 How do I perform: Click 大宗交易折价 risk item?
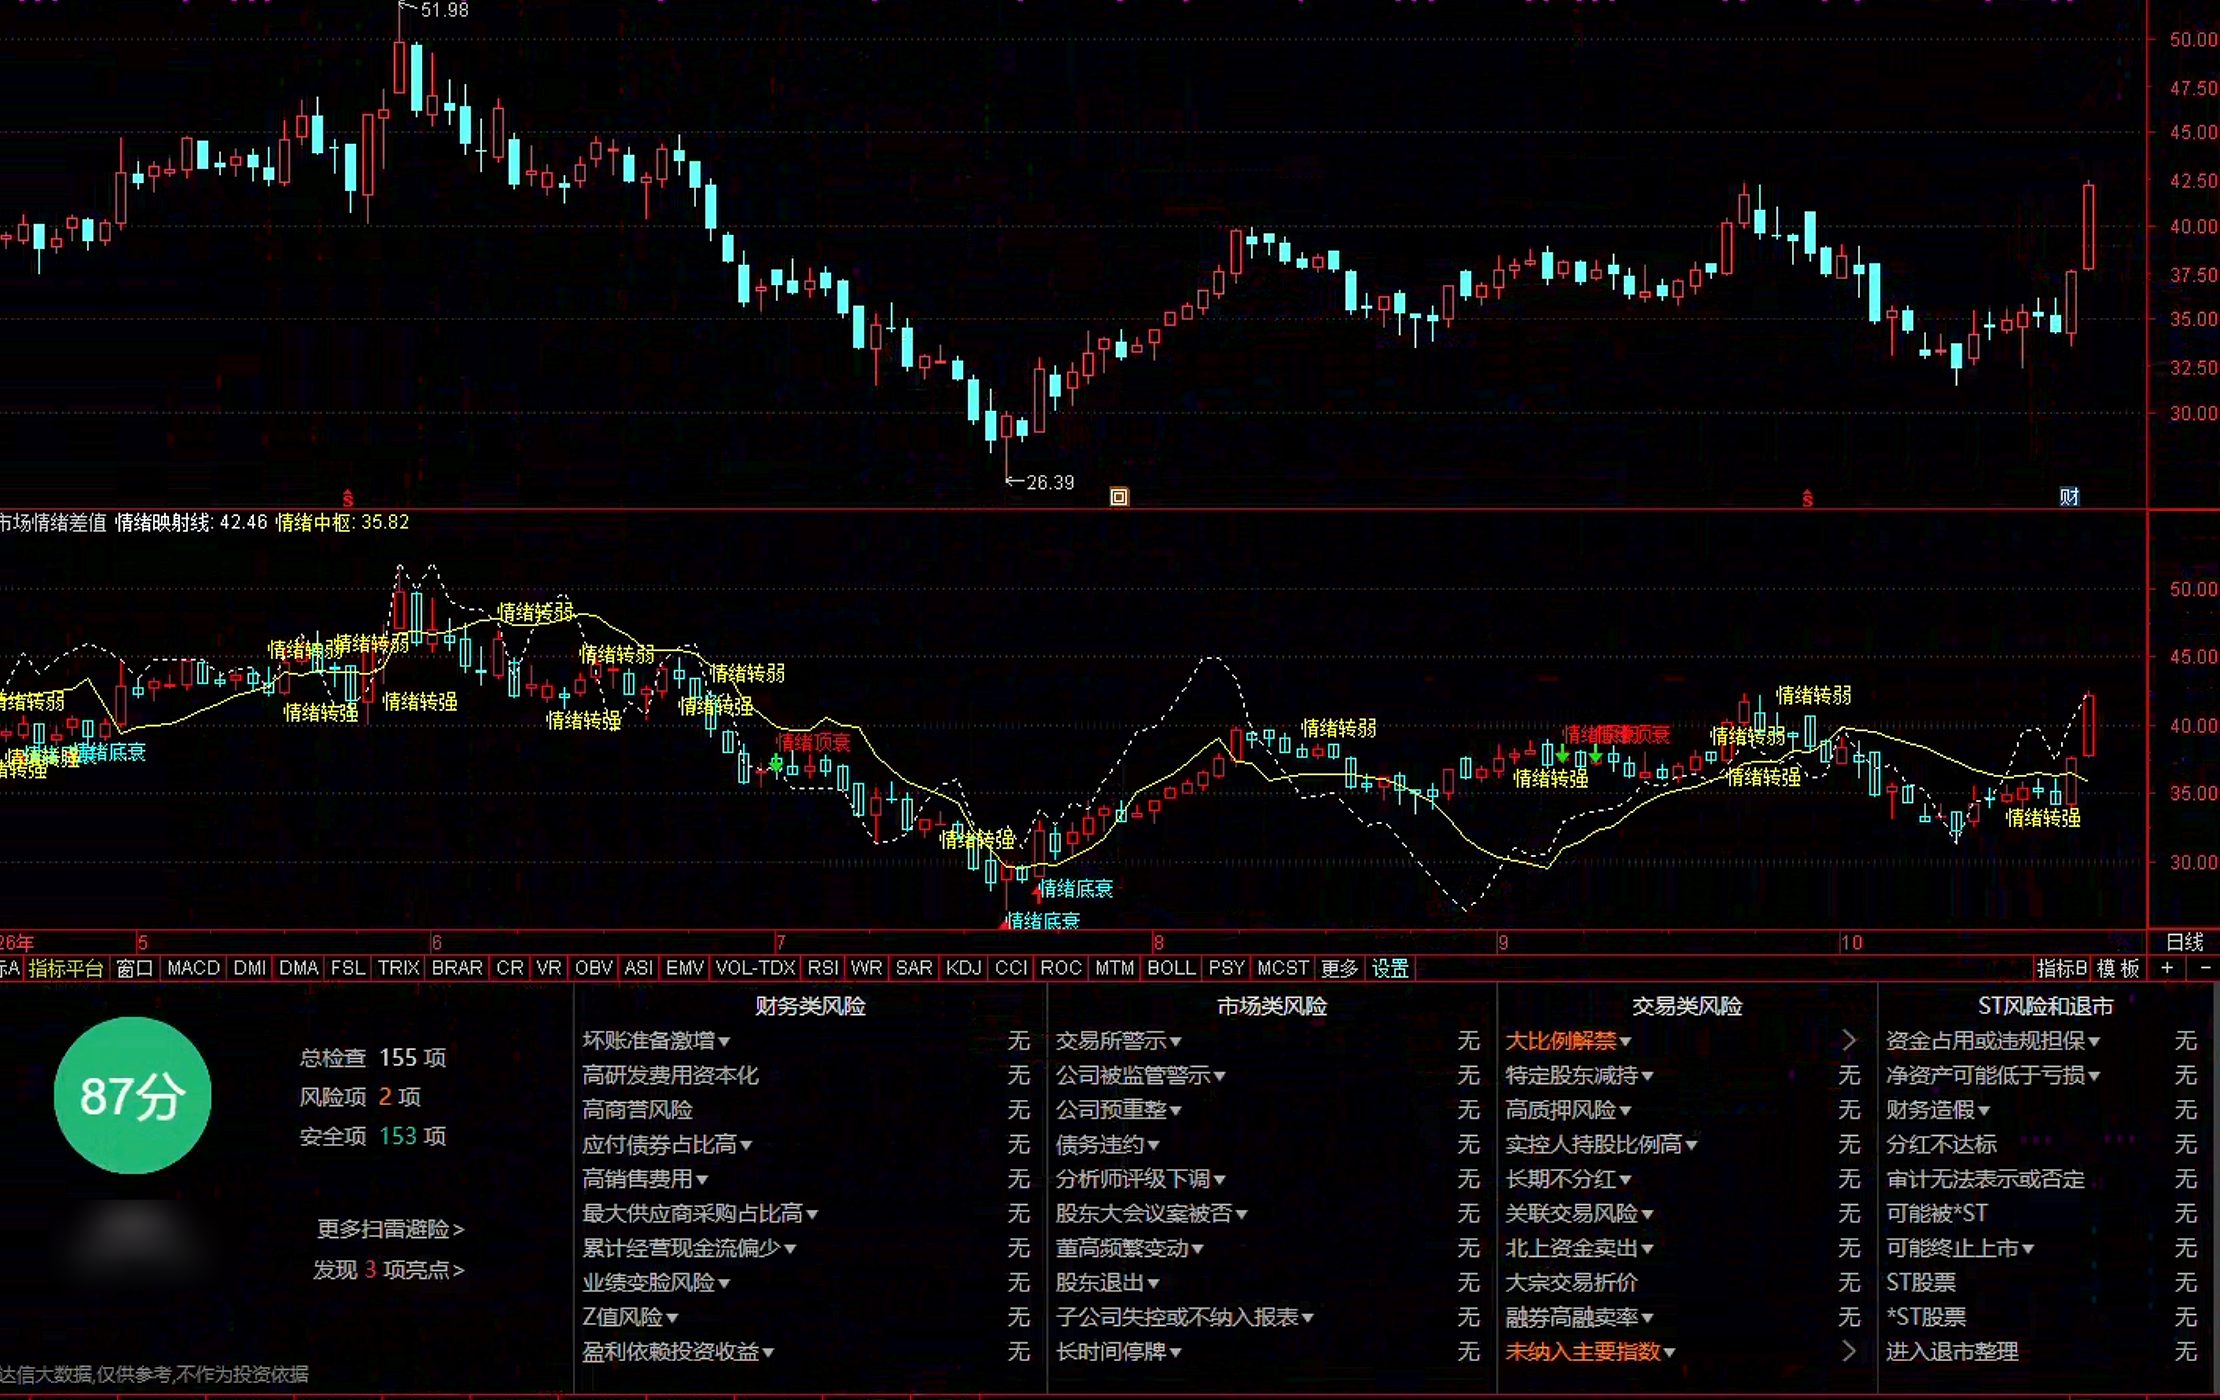click(x=1571, y=1283)
